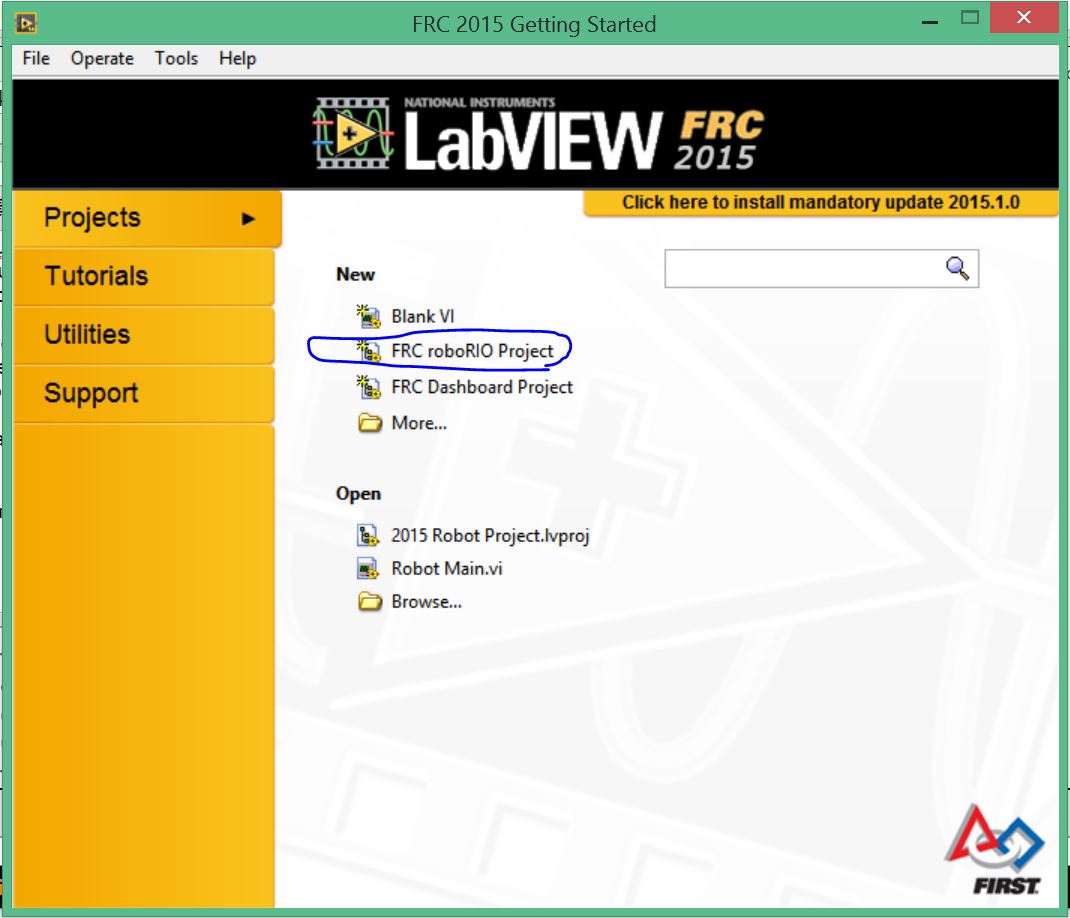Select the Tutorials sidebar tab

click(143, 276)
